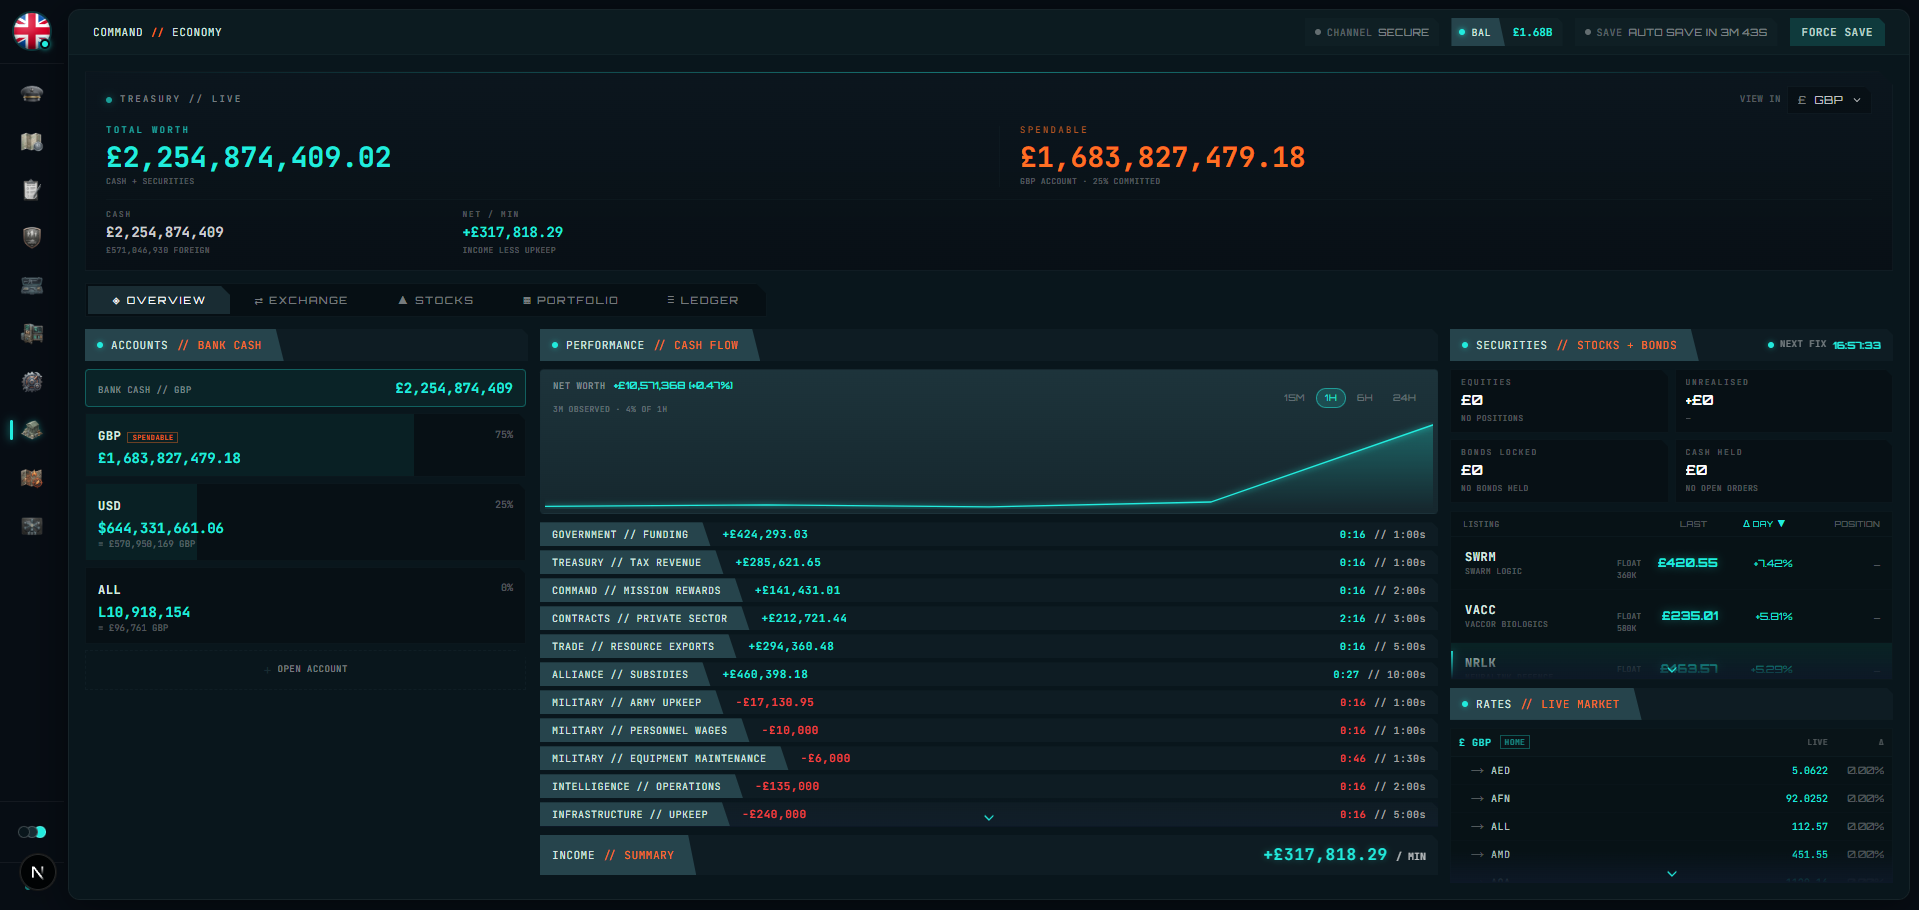Screen dimensions: 1919x910
Task: Open the server cabinet sidebar icon
Action: [x=32, y=334]
